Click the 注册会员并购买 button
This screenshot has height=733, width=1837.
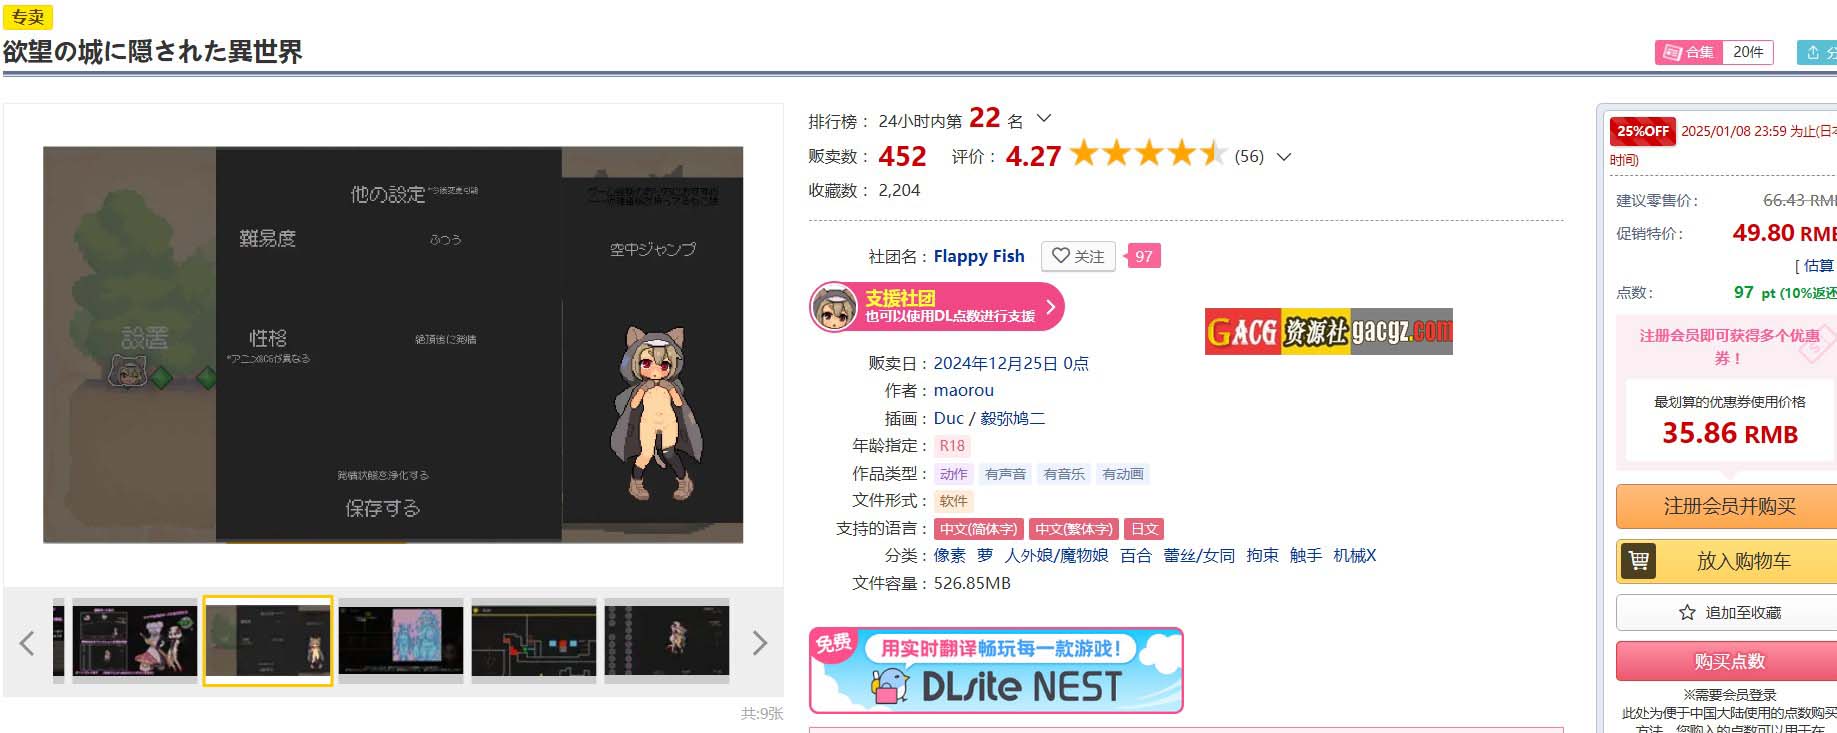[x=1730, y=506]
